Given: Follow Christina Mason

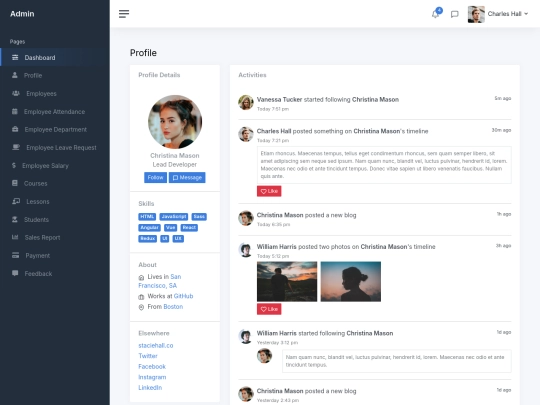Looking at the screenshot, I should [155, 177].
